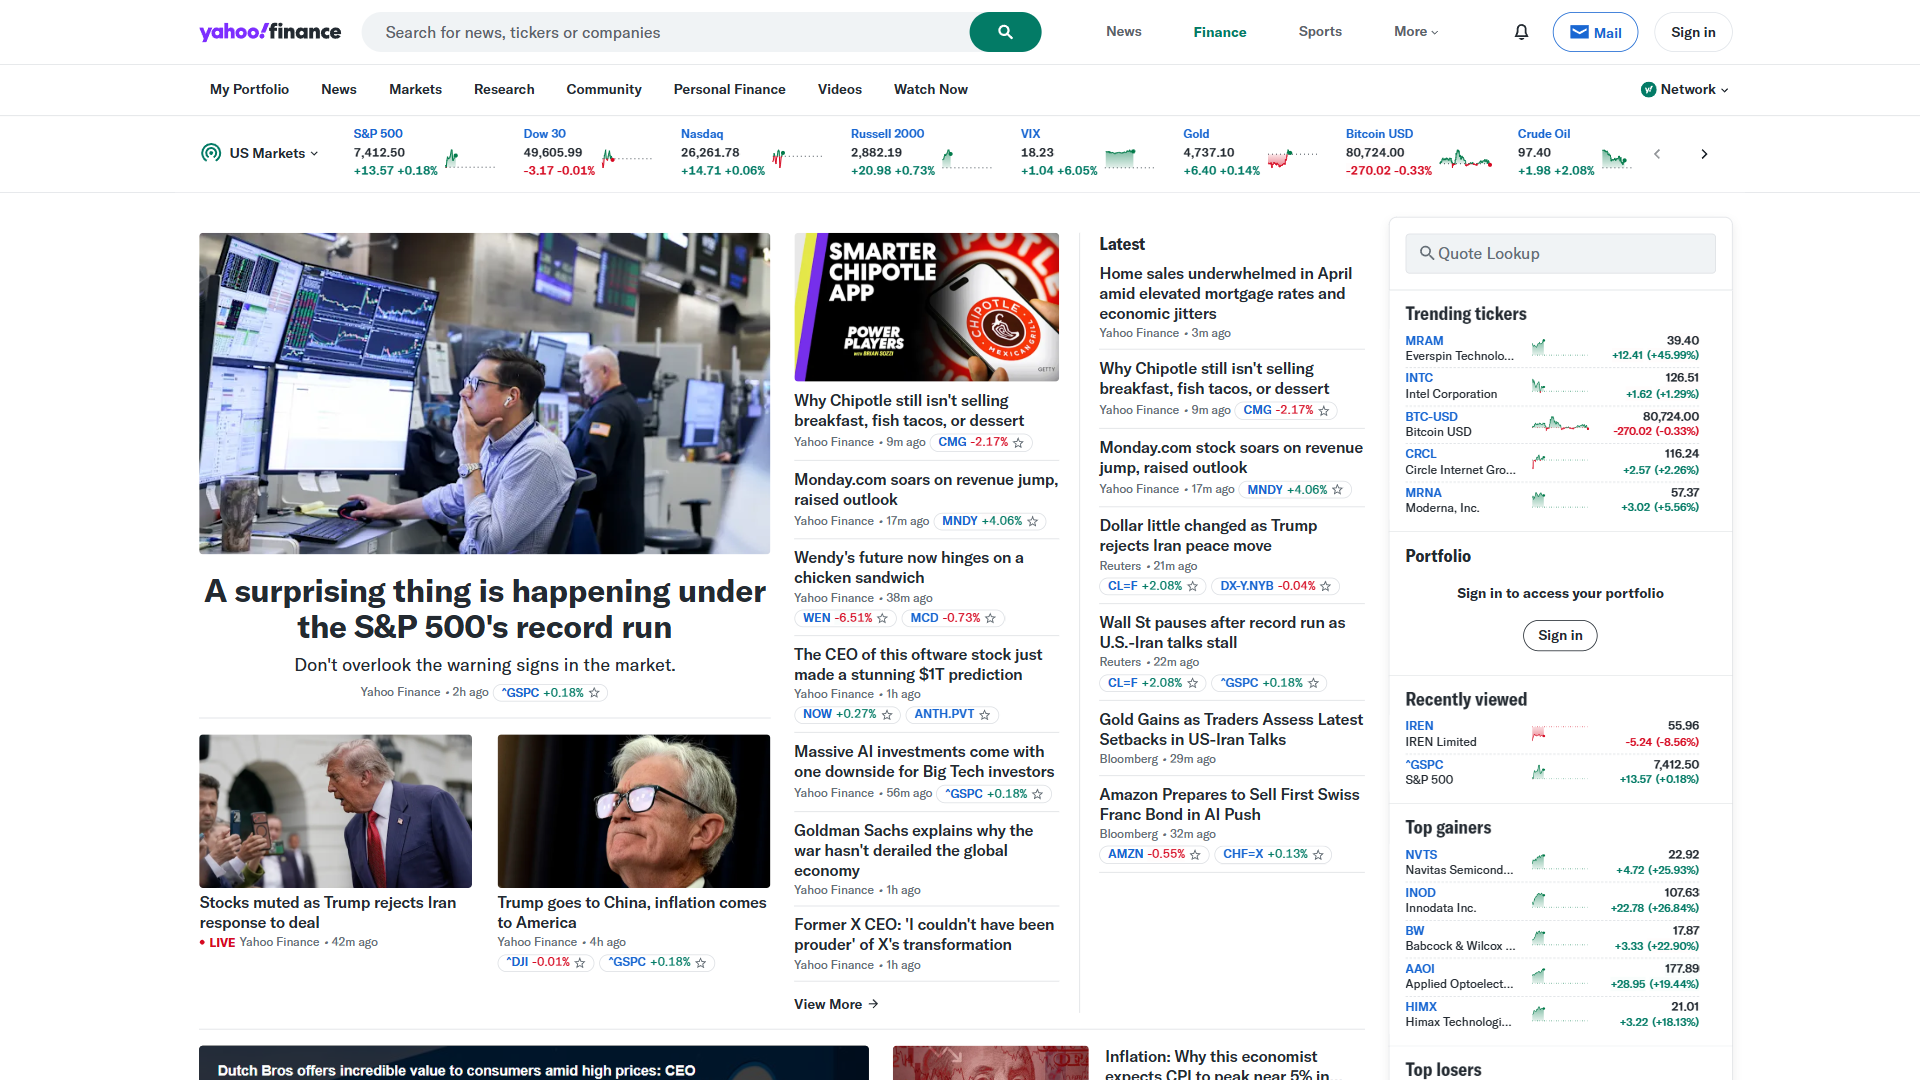This screenshot has height=1080, width=1920.
Task: Click the green search magnifier button
Action: pyautogui.click(x=1005, y=32)
